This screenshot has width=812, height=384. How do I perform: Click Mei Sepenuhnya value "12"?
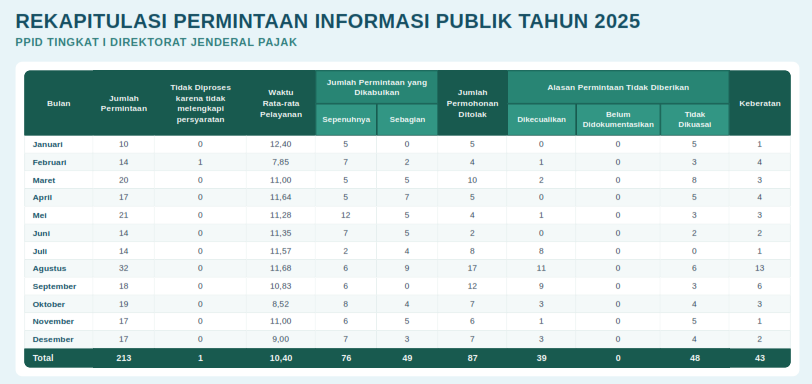pyautogui.click(x=346, y=215)
